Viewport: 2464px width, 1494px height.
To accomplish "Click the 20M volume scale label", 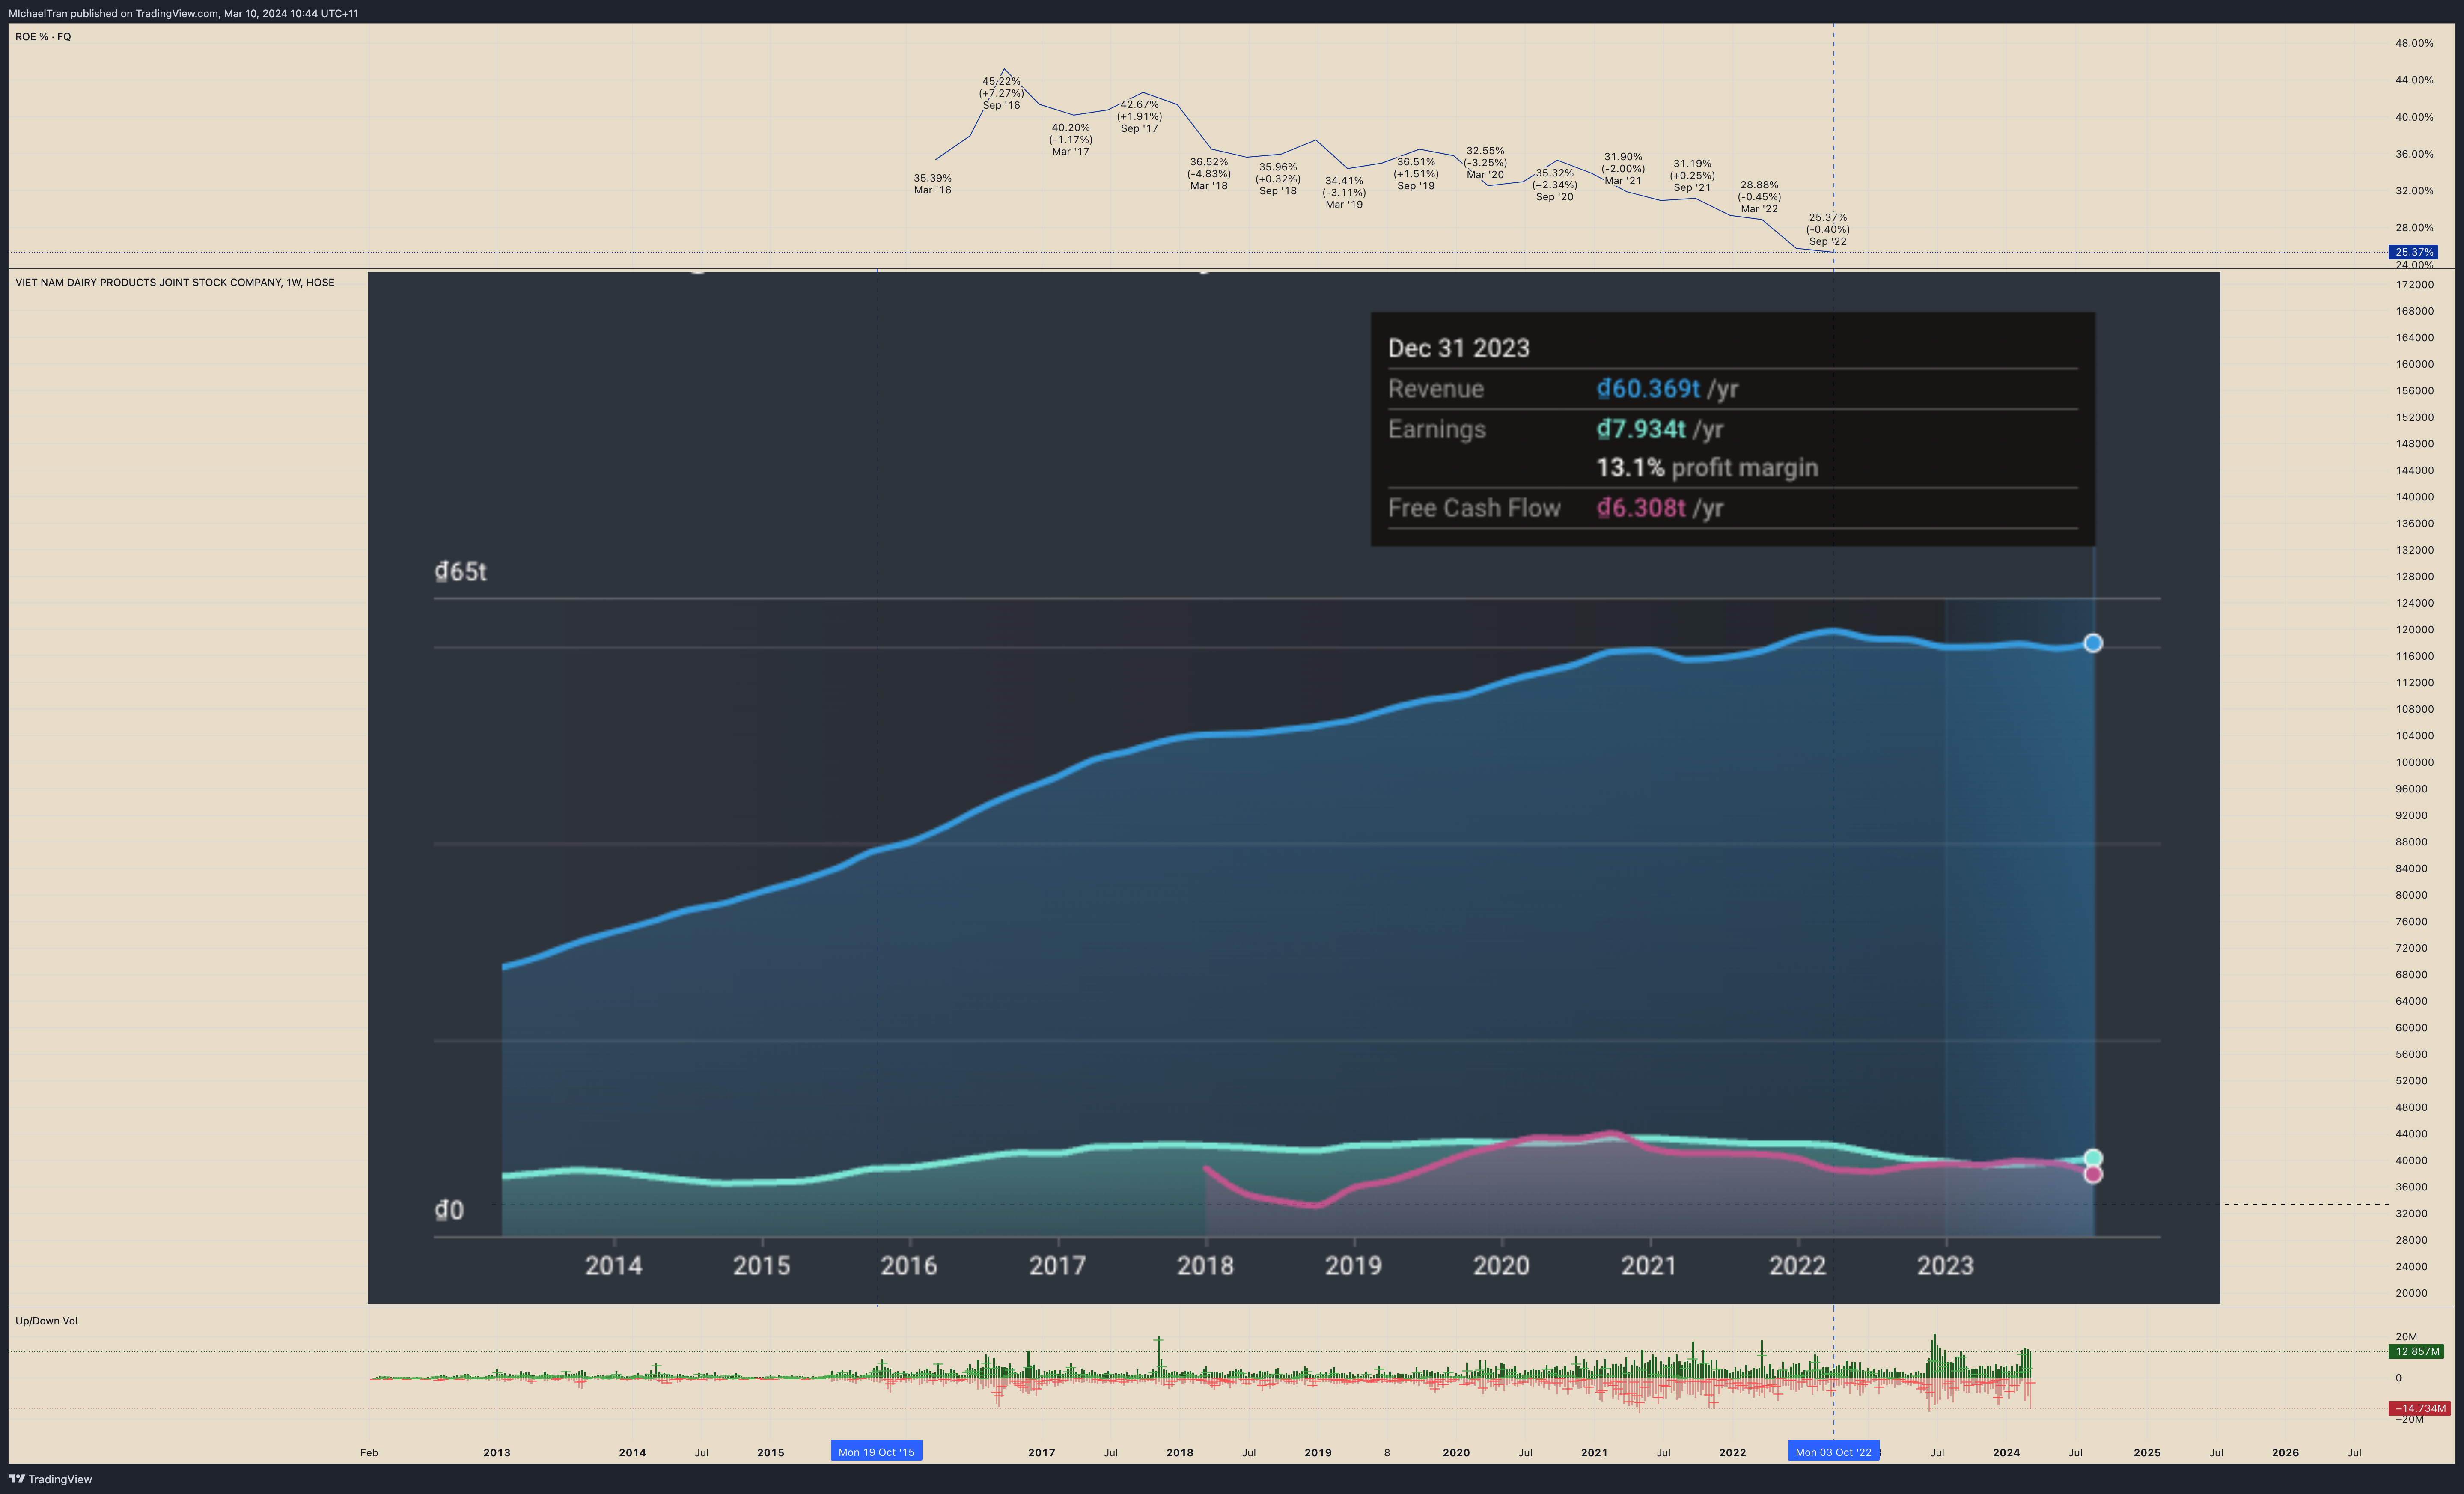I will (x=2406, y=1337).
